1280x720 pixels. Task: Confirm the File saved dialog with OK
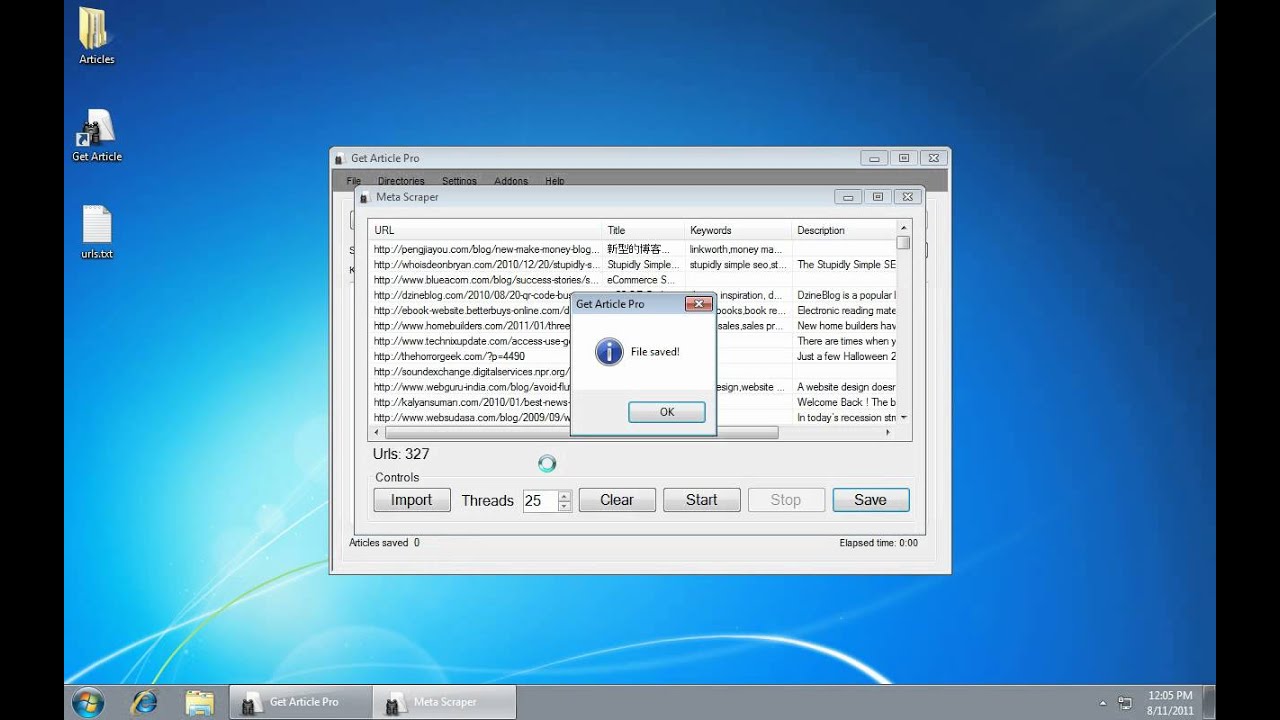667,412
